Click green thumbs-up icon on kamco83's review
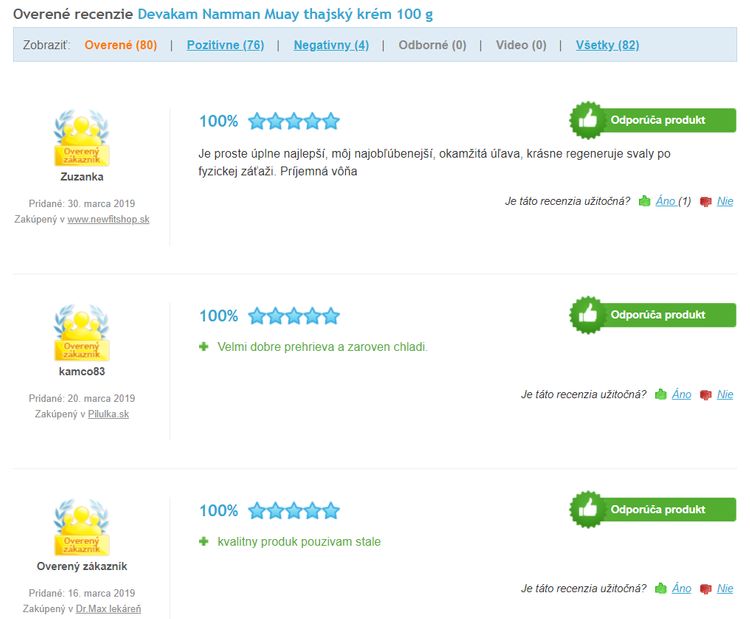The width and height of the screenshot is (750, 619). (x=661, y=394)
